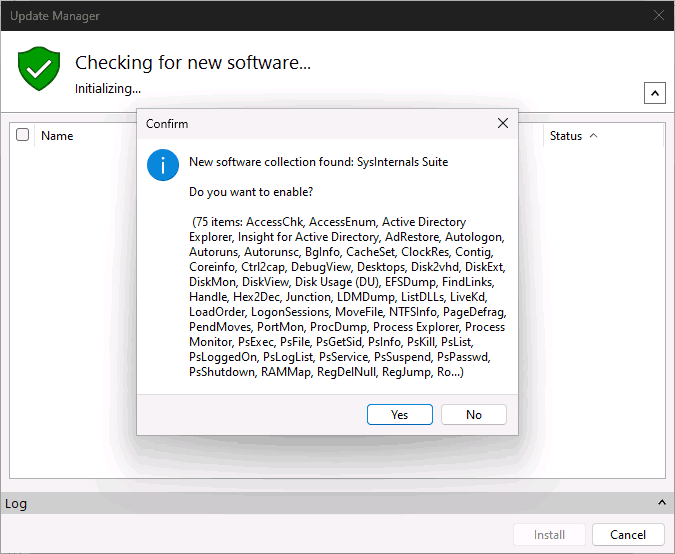Open the Log section header

[x=337, y=503]
